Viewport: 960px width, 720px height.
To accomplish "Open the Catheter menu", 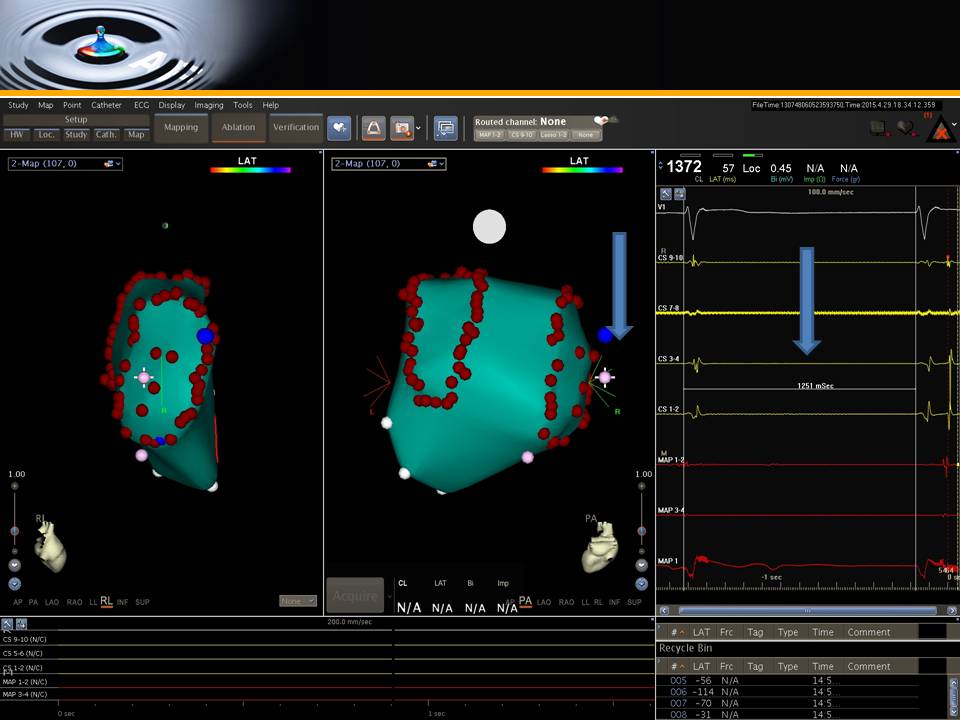I will (x=106, y=105).
